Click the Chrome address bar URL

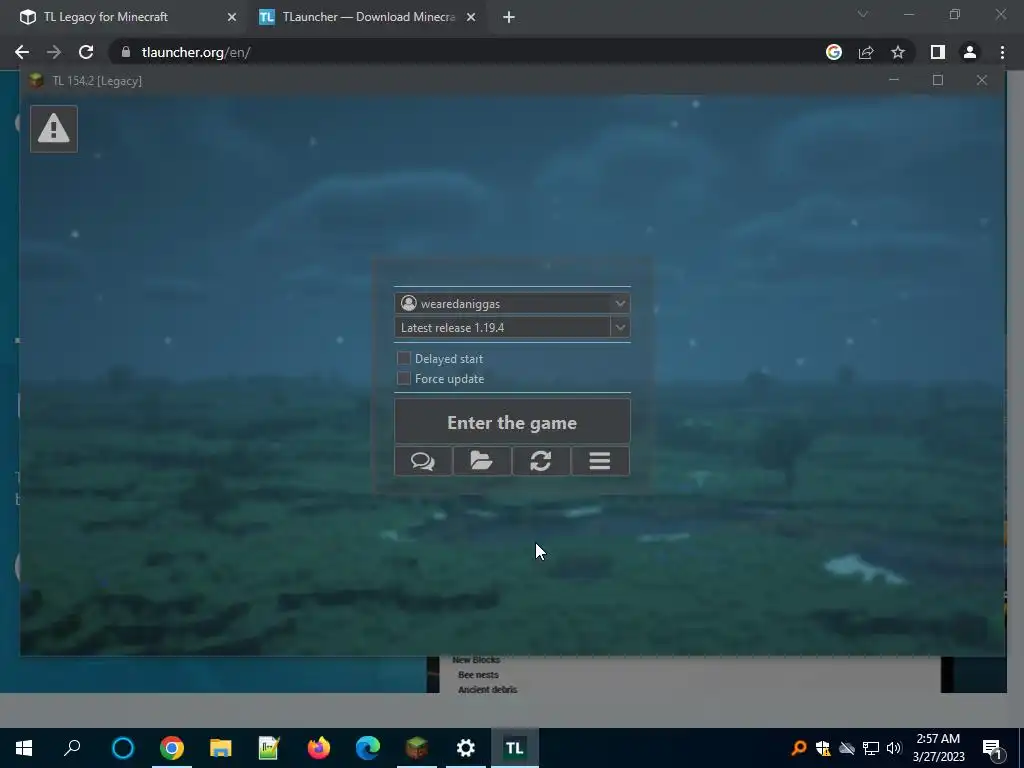(x=196, y=52)
